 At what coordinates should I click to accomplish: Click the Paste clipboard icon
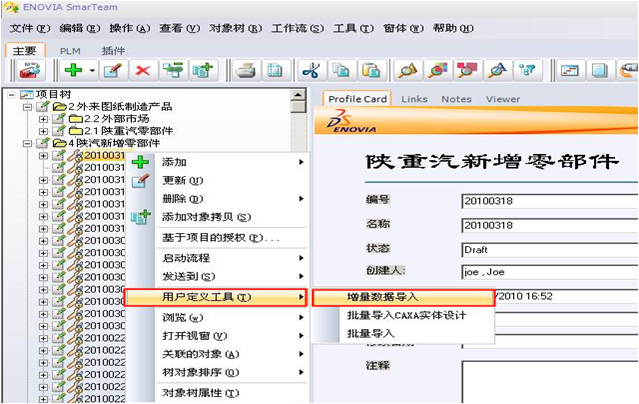371,71
